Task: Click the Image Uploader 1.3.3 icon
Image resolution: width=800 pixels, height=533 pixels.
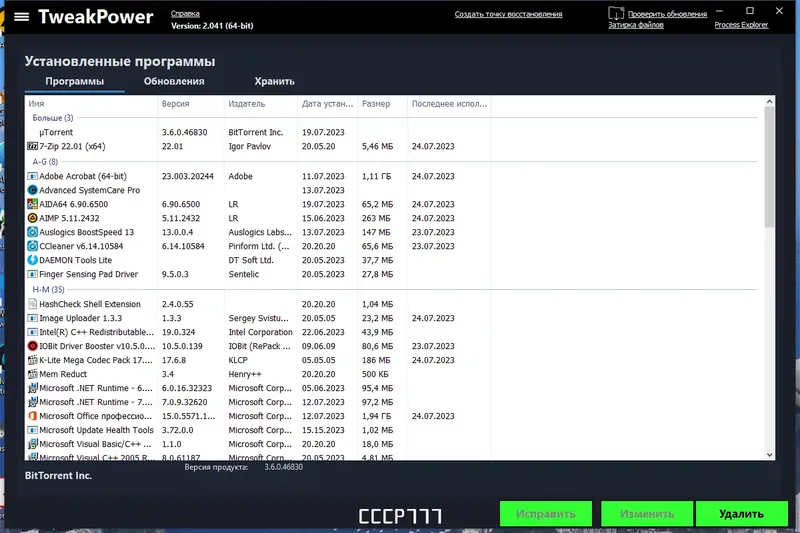Action: tap(32, 318)
